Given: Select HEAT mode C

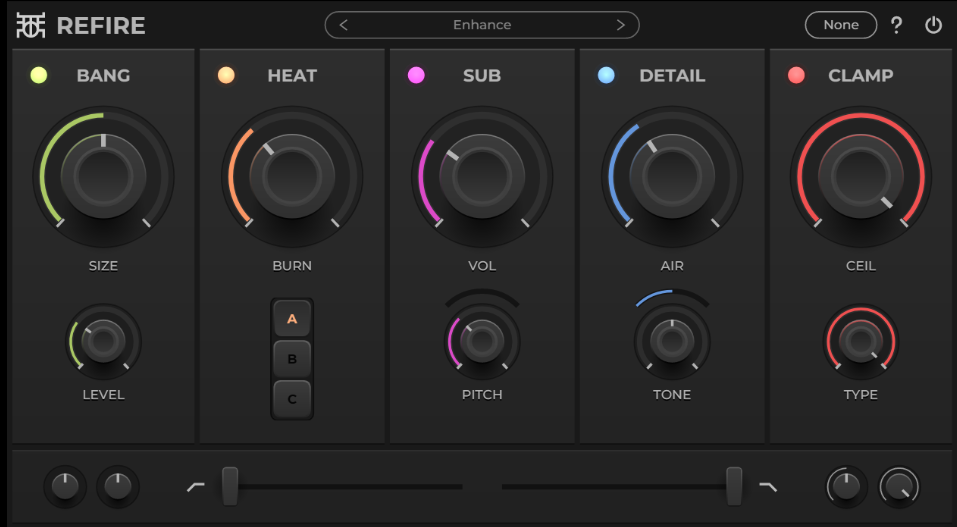Looking at the screenshot, I should [292, 399].
